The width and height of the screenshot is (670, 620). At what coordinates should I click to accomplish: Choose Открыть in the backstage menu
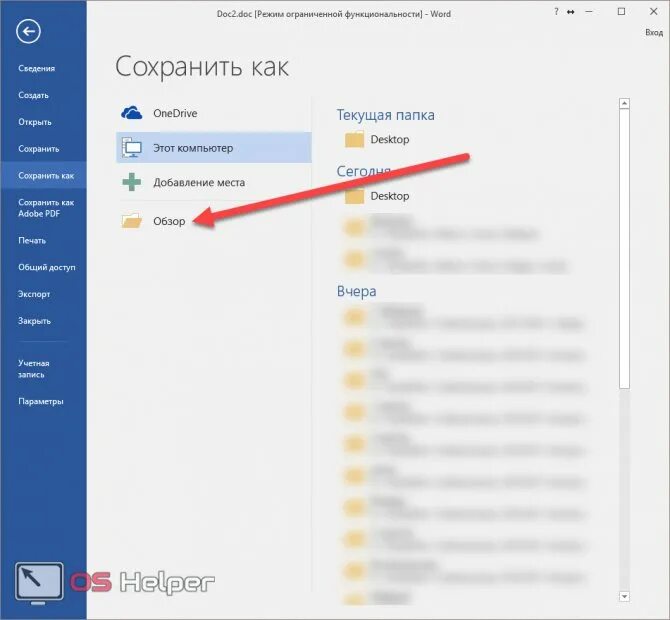35,122
